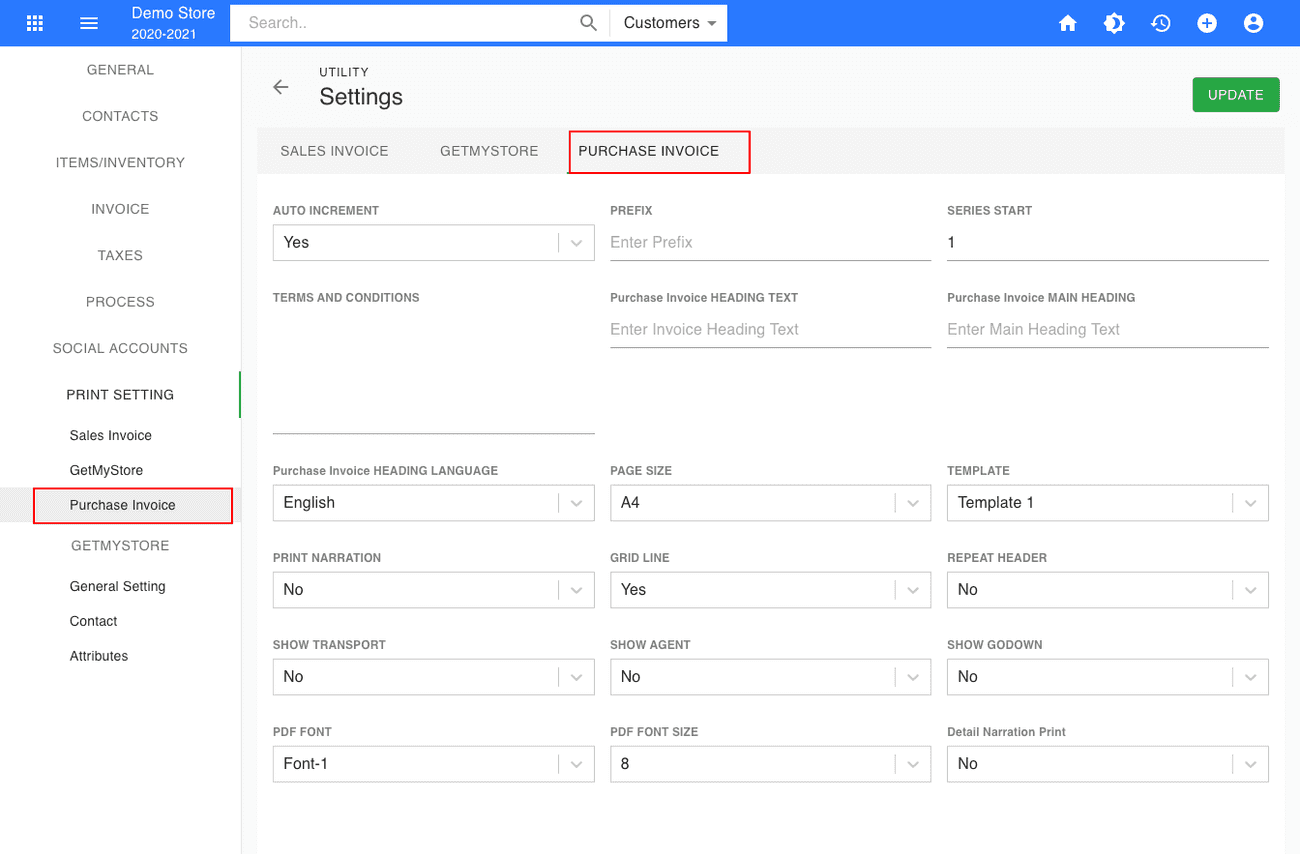The image size is (1300, 854).
Task: Go to the home icon
Action: (1067, 22)
